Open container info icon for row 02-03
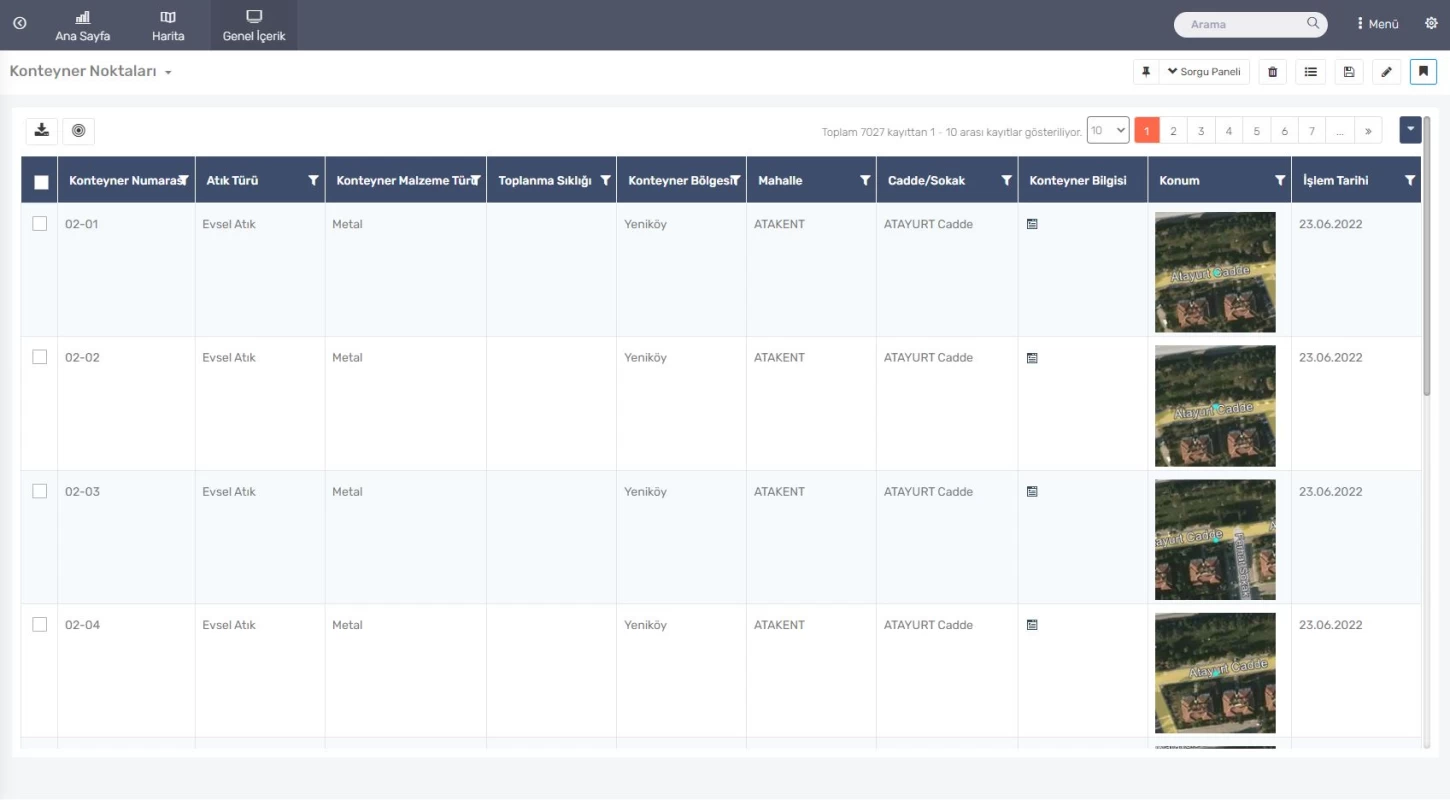The image size is (1450, 800). pos(1032,491)
